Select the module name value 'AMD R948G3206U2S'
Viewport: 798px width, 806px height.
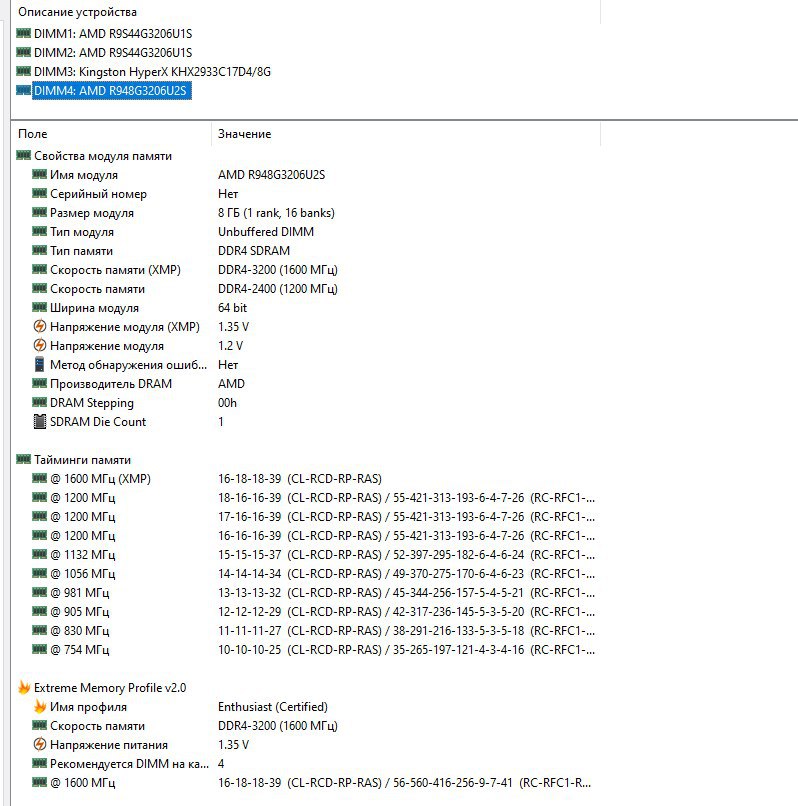pyautogui.click(x=271, y=175)
